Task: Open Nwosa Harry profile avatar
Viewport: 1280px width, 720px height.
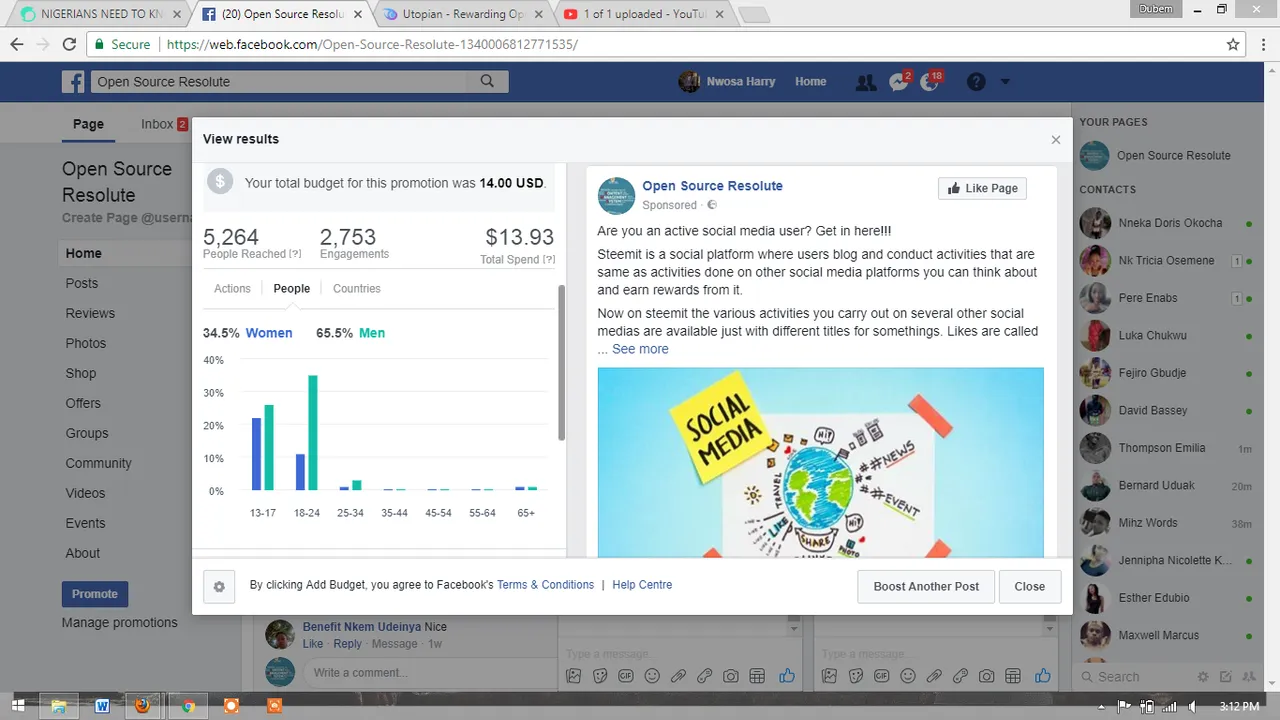Action: tap(689, 82)
